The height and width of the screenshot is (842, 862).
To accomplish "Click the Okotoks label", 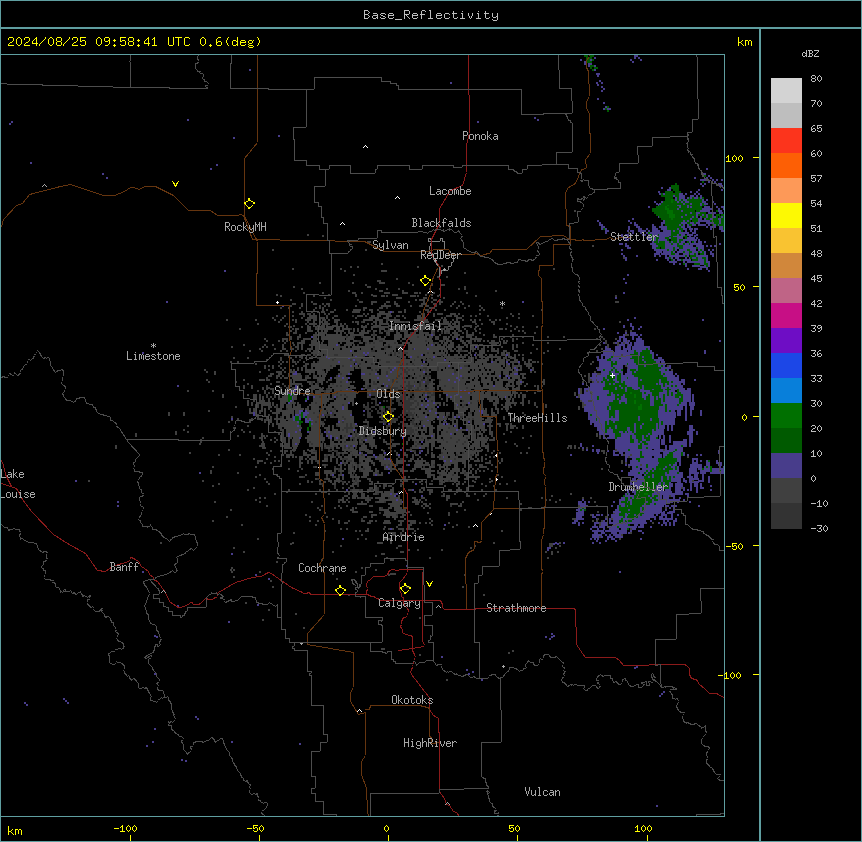I will (x=412, y=700).
